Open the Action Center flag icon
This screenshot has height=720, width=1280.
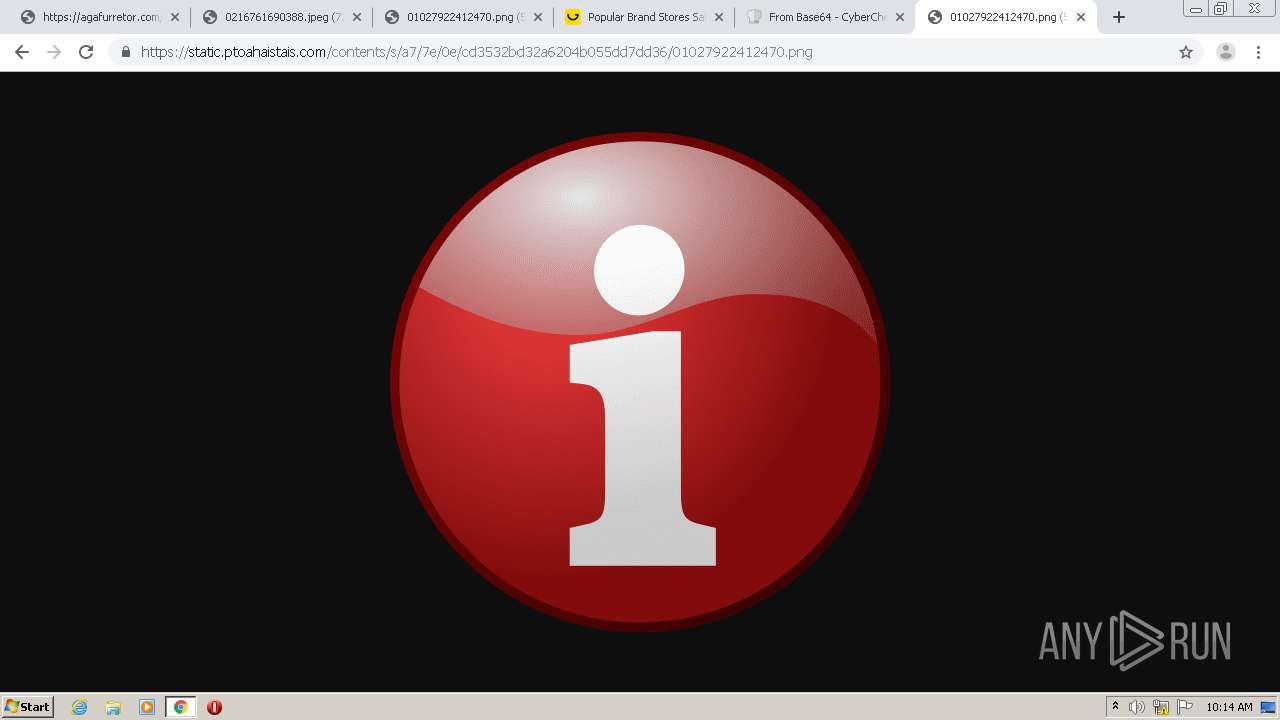(1185, 707)
